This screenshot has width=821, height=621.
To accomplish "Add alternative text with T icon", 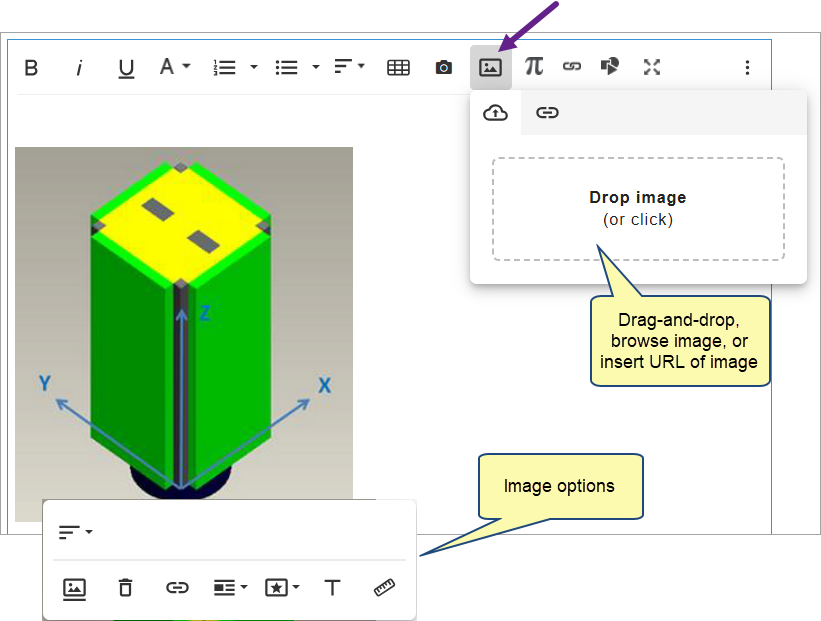I will 333,588.
